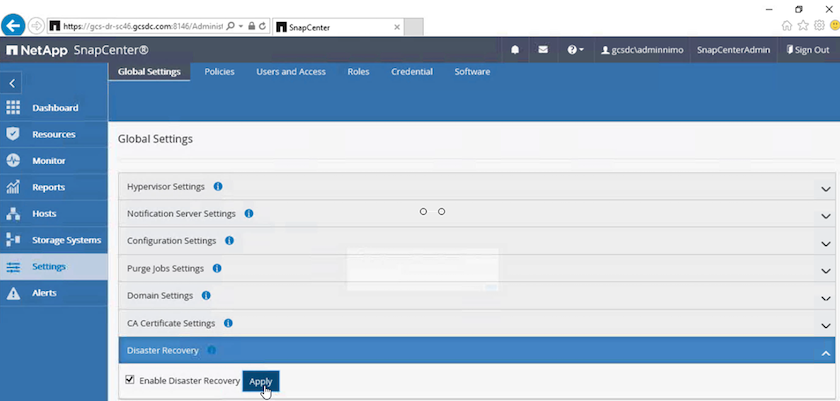The height and width of the screenshot is (401, 840).
Task: Click the browser forward arrow button
Action: pyautogui.click(x=36, y=26)
